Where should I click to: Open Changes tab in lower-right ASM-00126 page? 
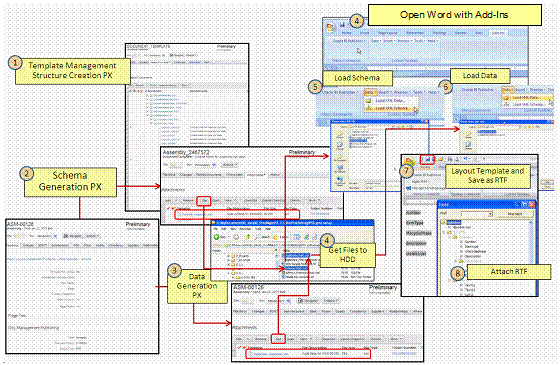pyautogui.click(x=258, y=311)
